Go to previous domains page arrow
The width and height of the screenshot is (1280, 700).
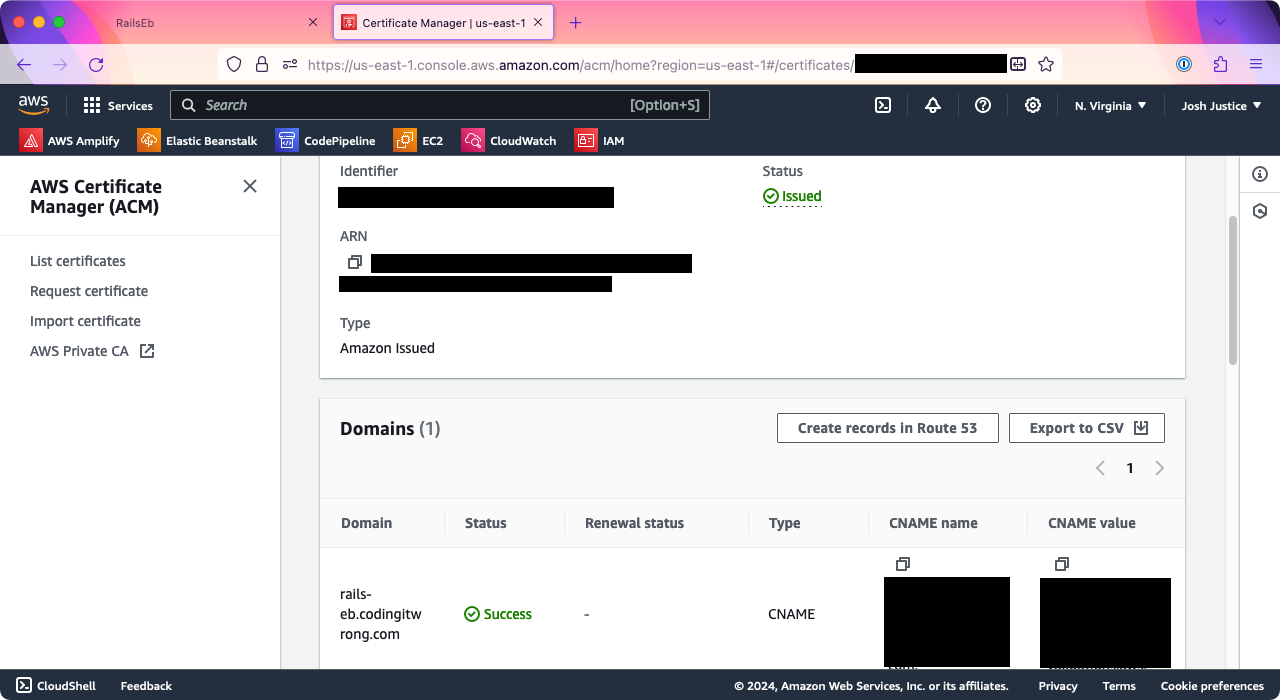coord(1100,468)
